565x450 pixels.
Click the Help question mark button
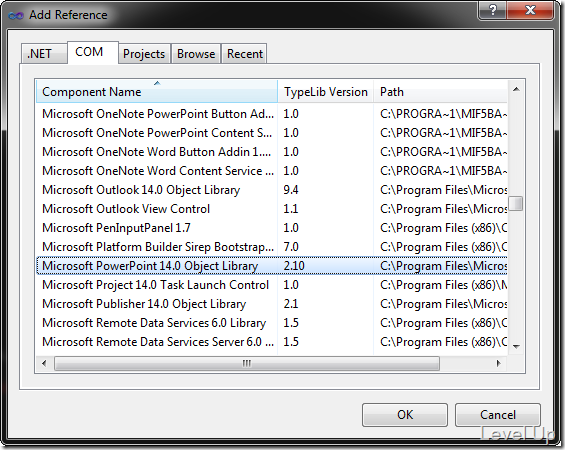click(492, 10)
